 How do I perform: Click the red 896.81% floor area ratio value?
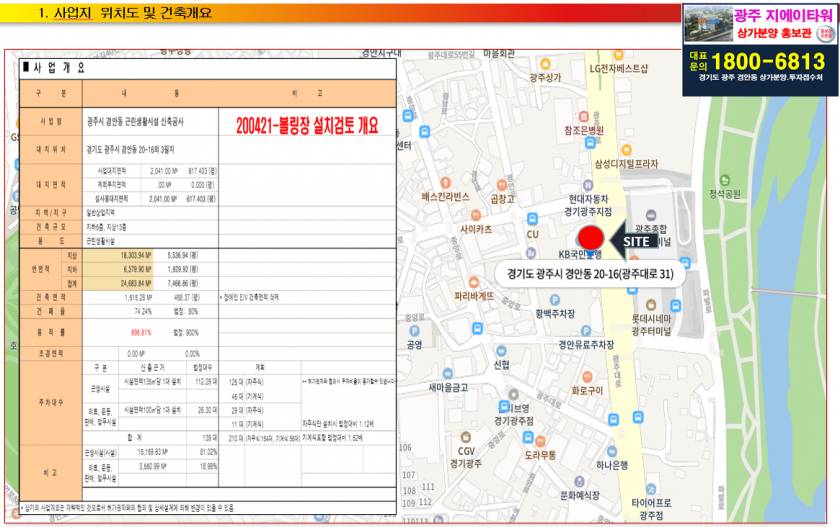point(141,333)
